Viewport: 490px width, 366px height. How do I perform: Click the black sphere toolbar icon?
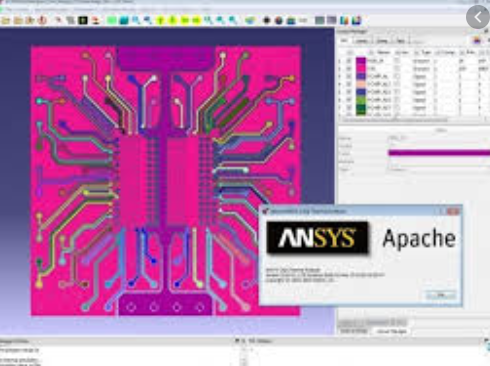tap(267, 21)
